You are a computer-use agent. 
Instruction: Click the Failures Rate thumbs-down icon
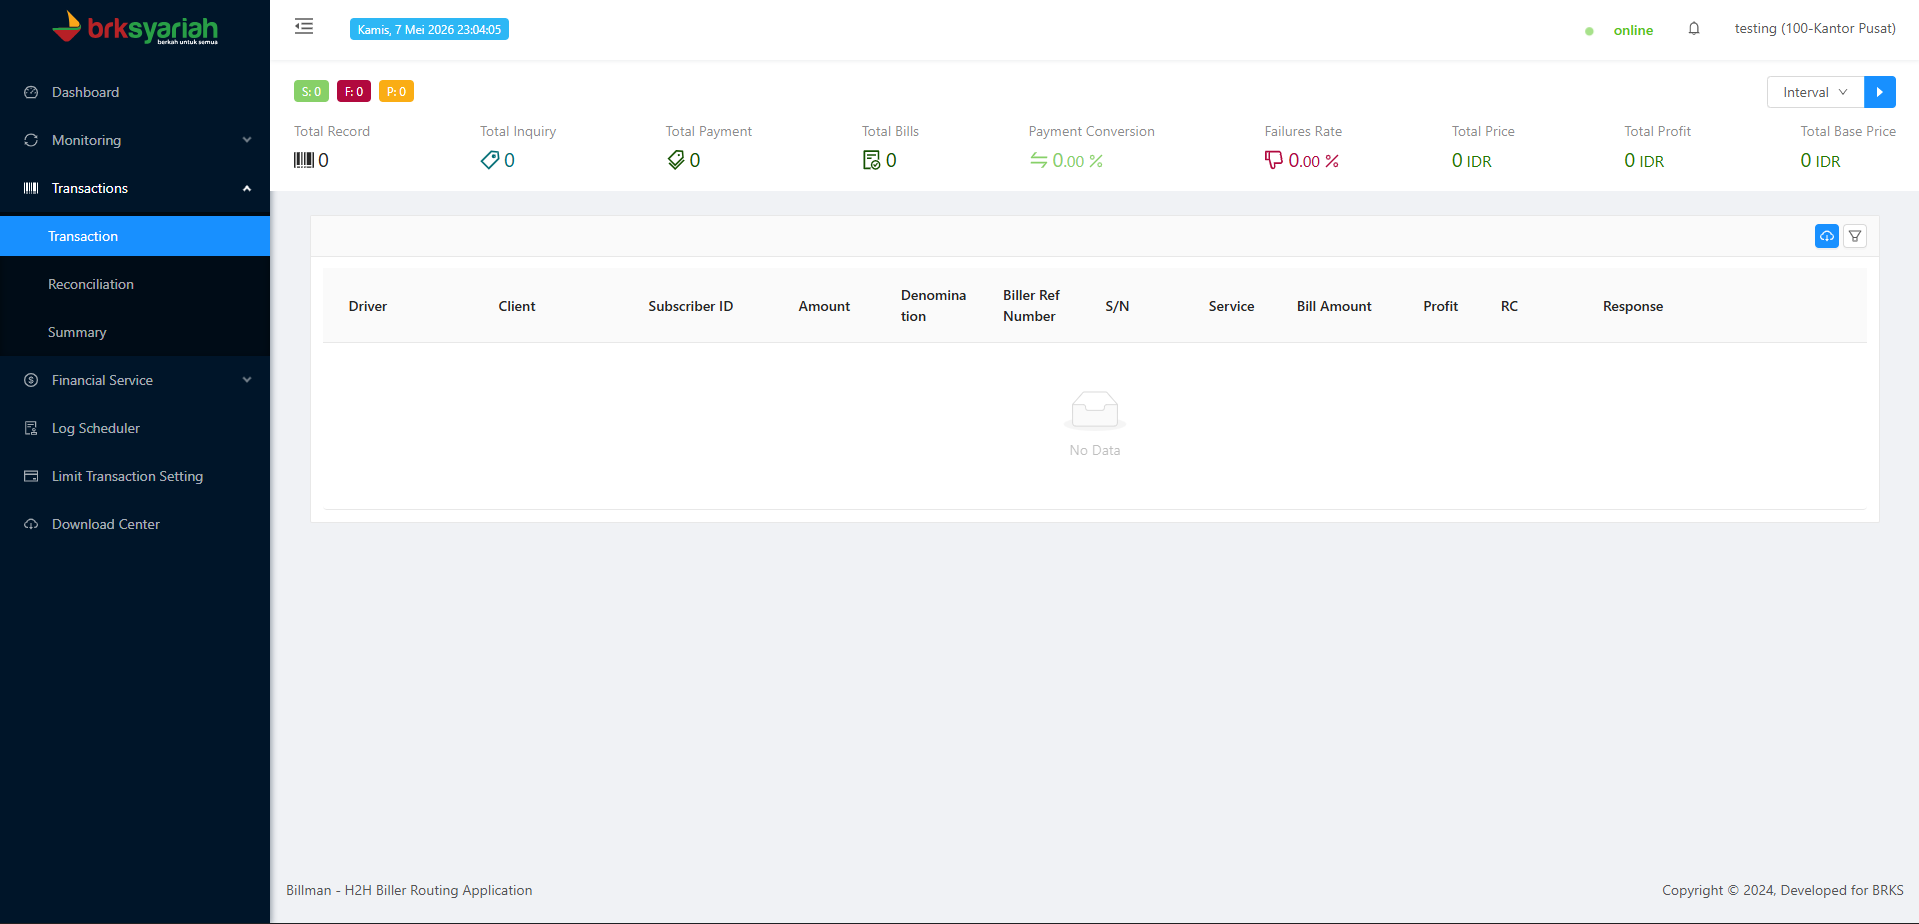pos(1274,160)
